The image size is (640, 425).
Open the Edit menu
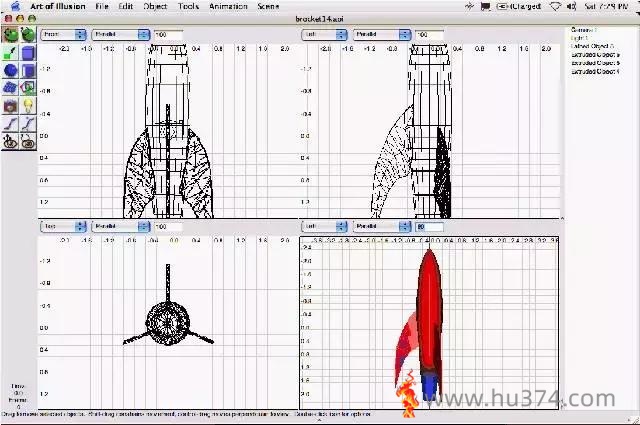[126, 7]
